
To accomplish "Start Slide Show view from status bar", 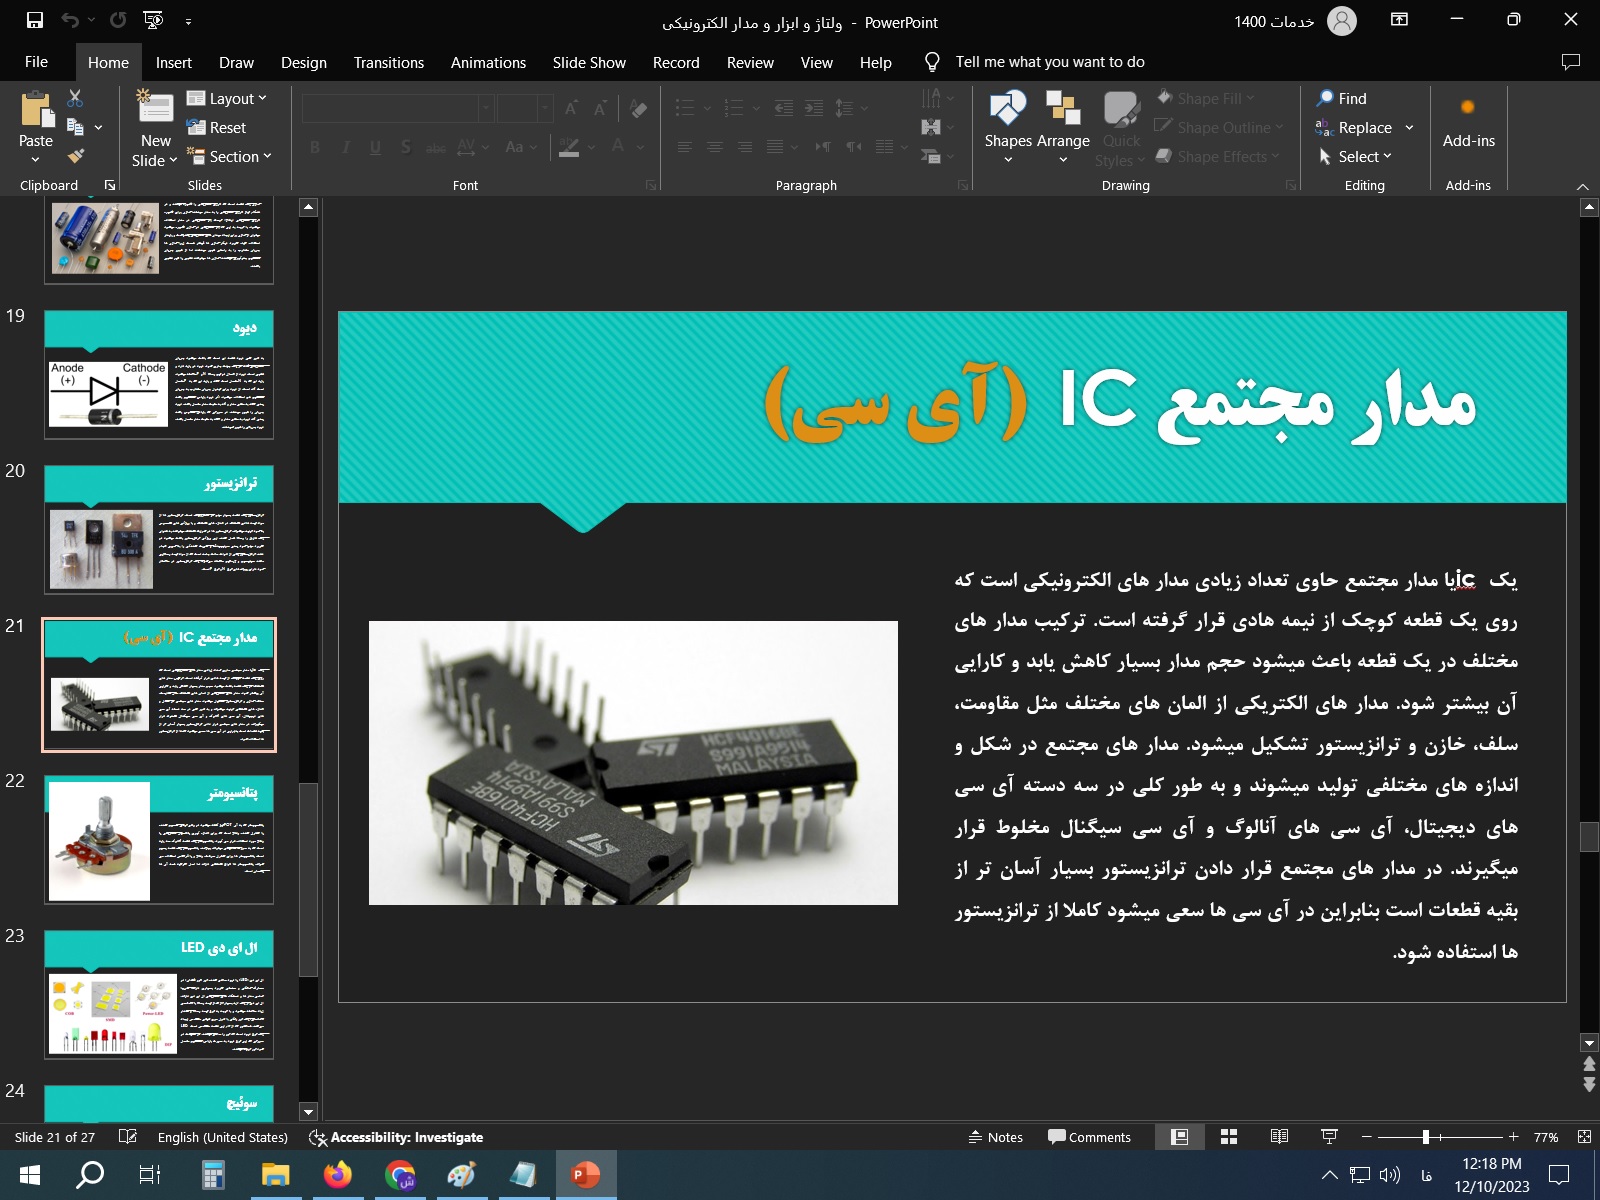I will tap(1329, 1137).
